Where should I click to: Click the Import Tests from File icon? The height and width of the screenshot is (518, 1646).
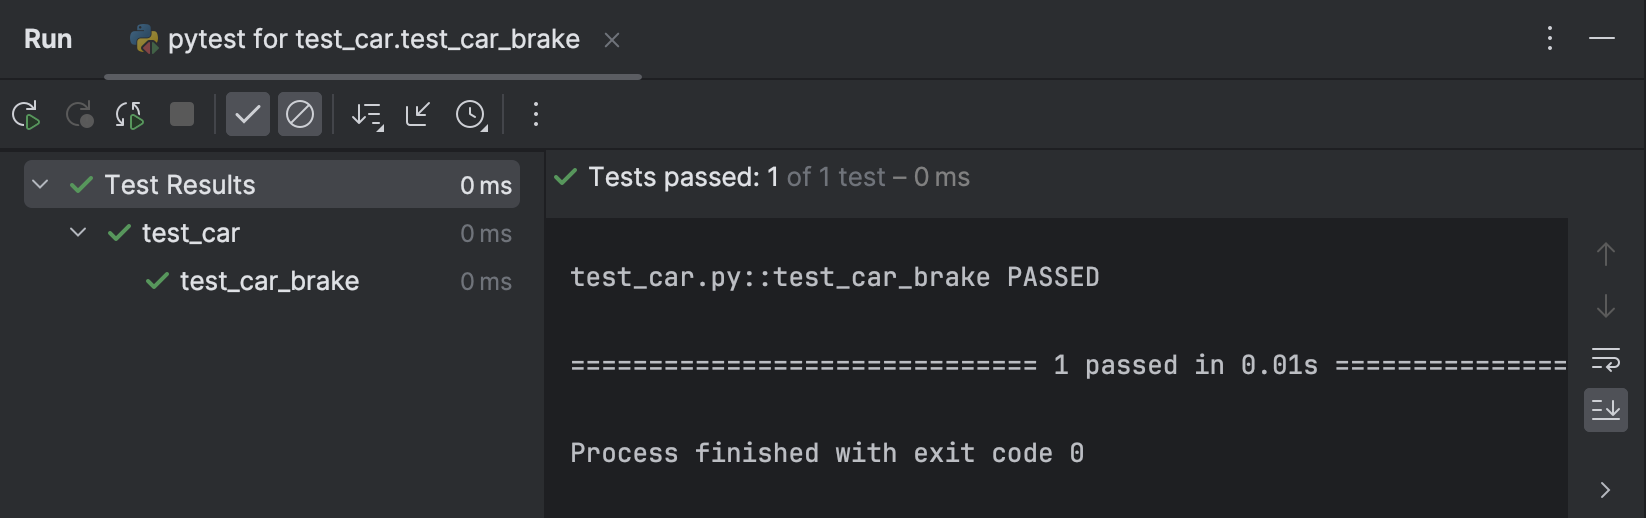point(418,115)
